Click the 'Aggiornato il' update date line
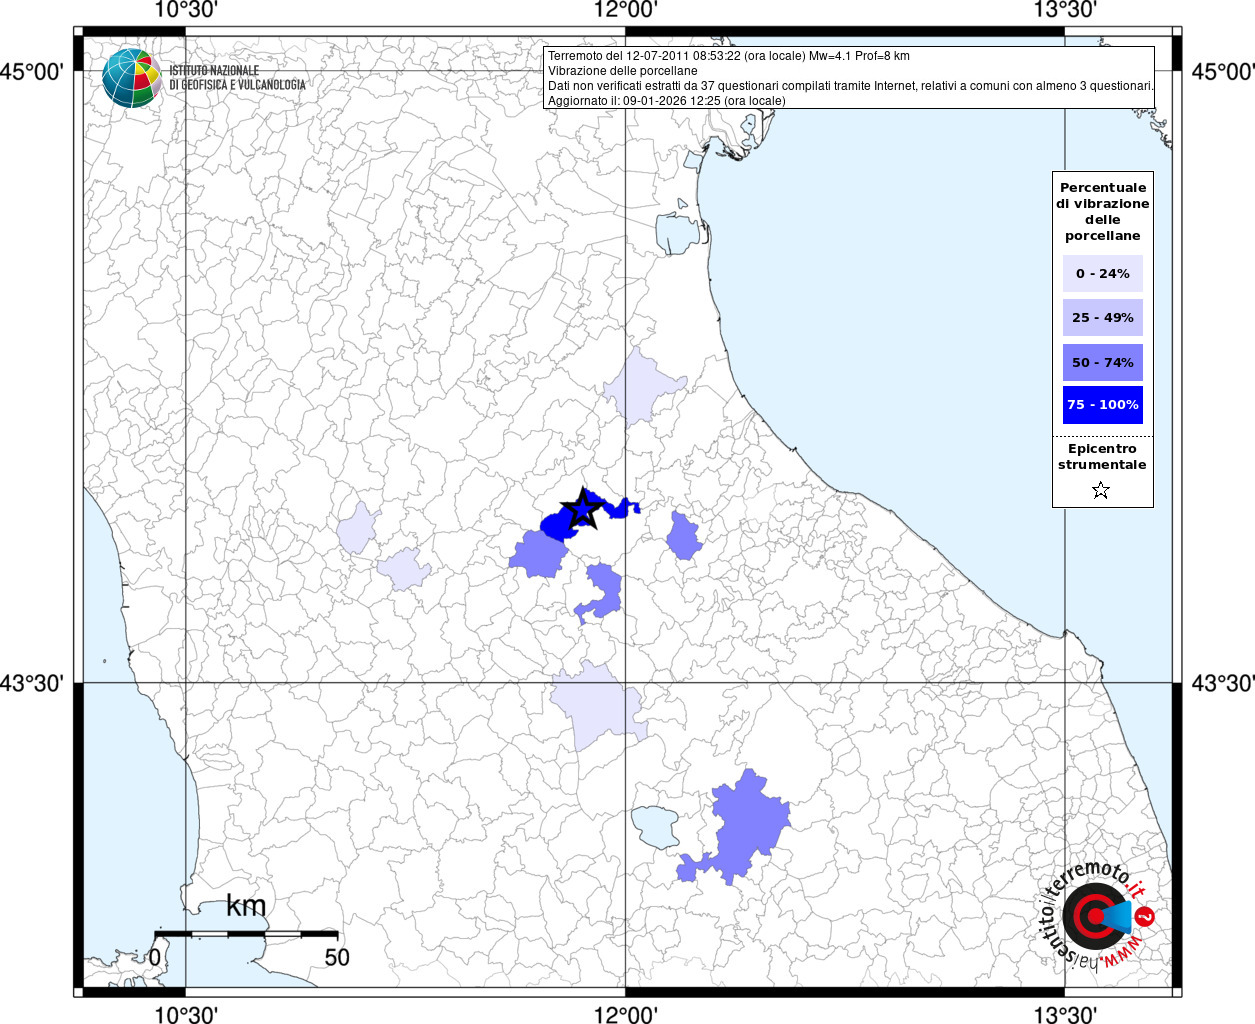1255x1024 pixels. (x=666, y=101)
